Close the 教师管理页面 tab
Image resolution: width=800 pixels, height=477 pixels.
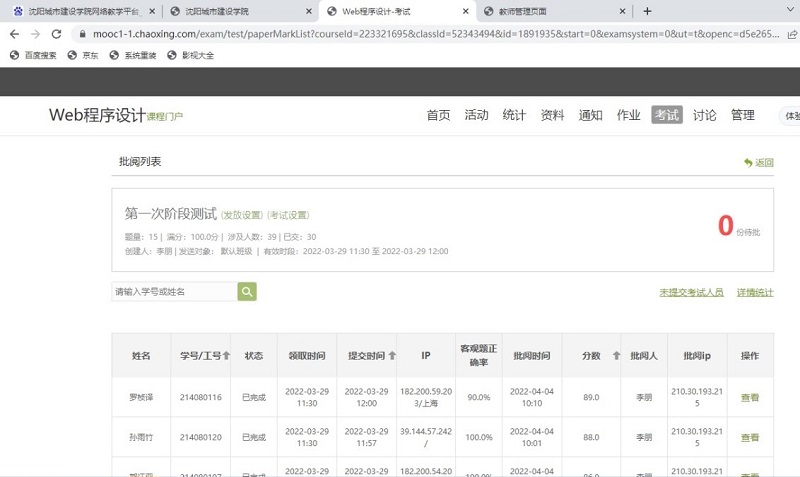click(x=622, y=11)
